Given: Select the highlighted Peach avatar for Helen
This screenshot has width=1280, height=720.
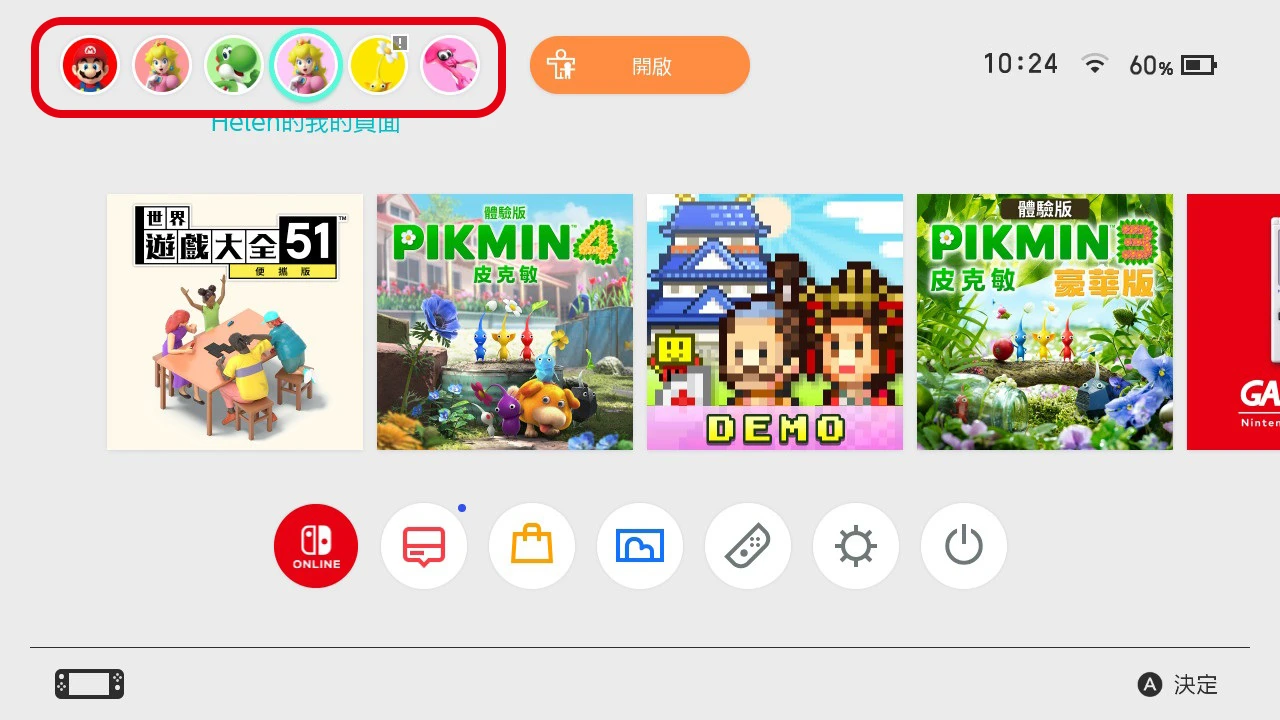Looking at the screenshot, I should click(306, 65).
